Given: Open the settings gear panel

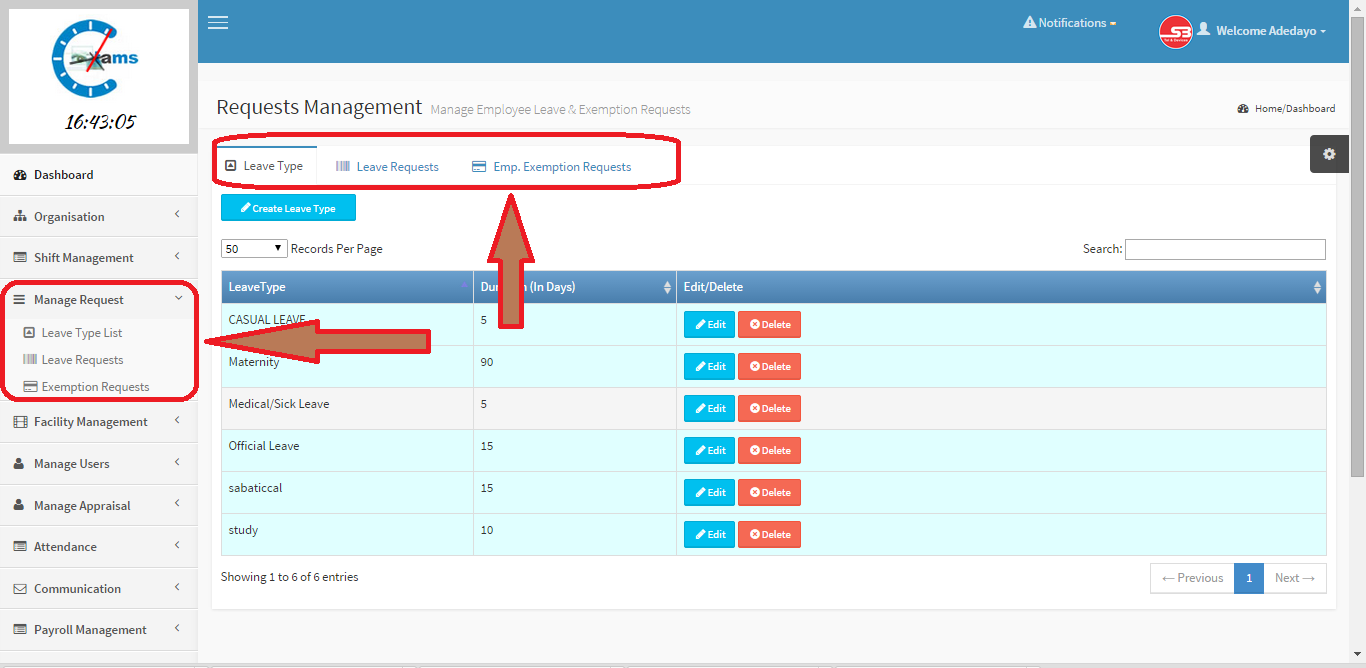Looking at the screenshot, I should tap(1328, 154).
